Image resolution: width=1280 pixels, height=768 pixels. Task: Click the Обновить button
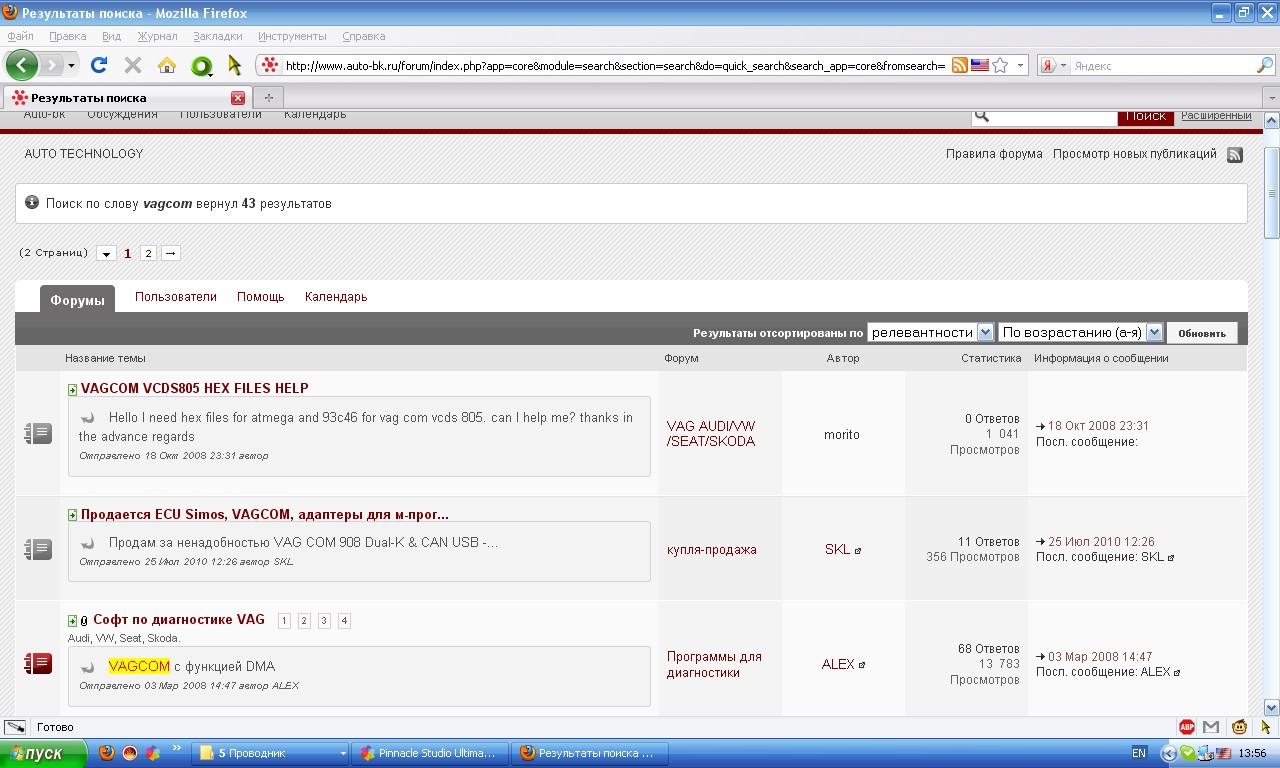(x=1202, y=333)
